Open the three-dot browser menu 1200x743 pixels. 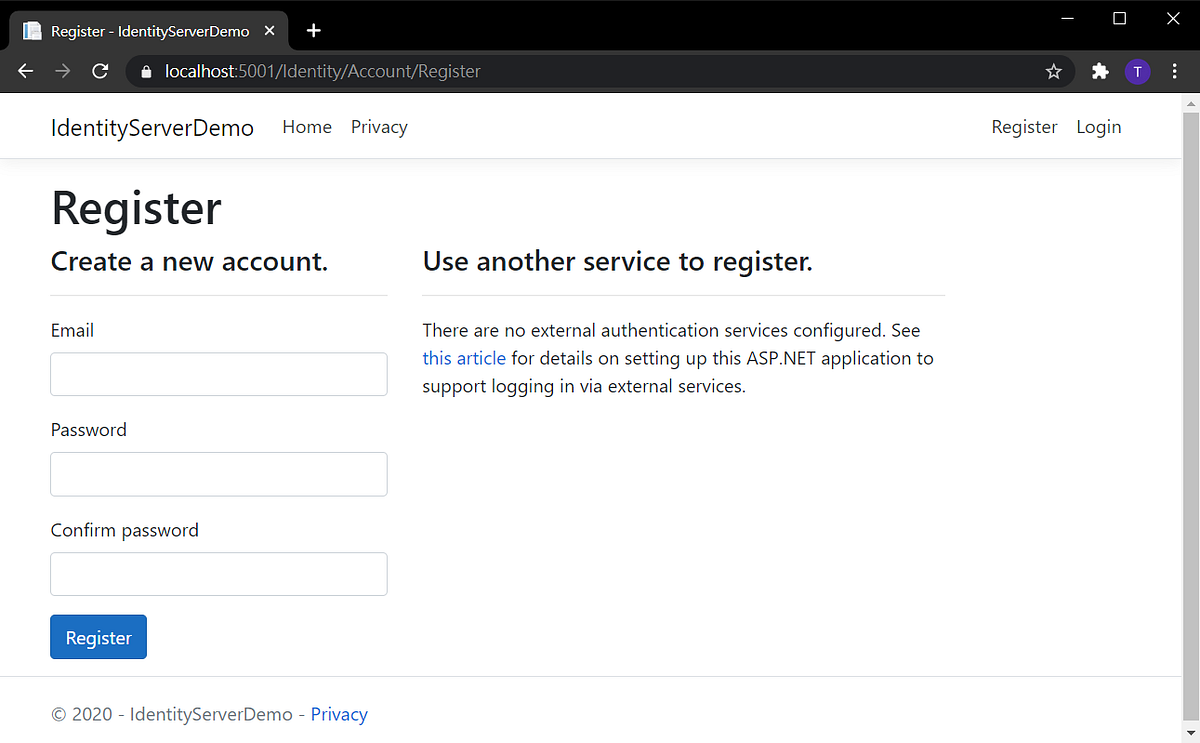click(1174, 71)
